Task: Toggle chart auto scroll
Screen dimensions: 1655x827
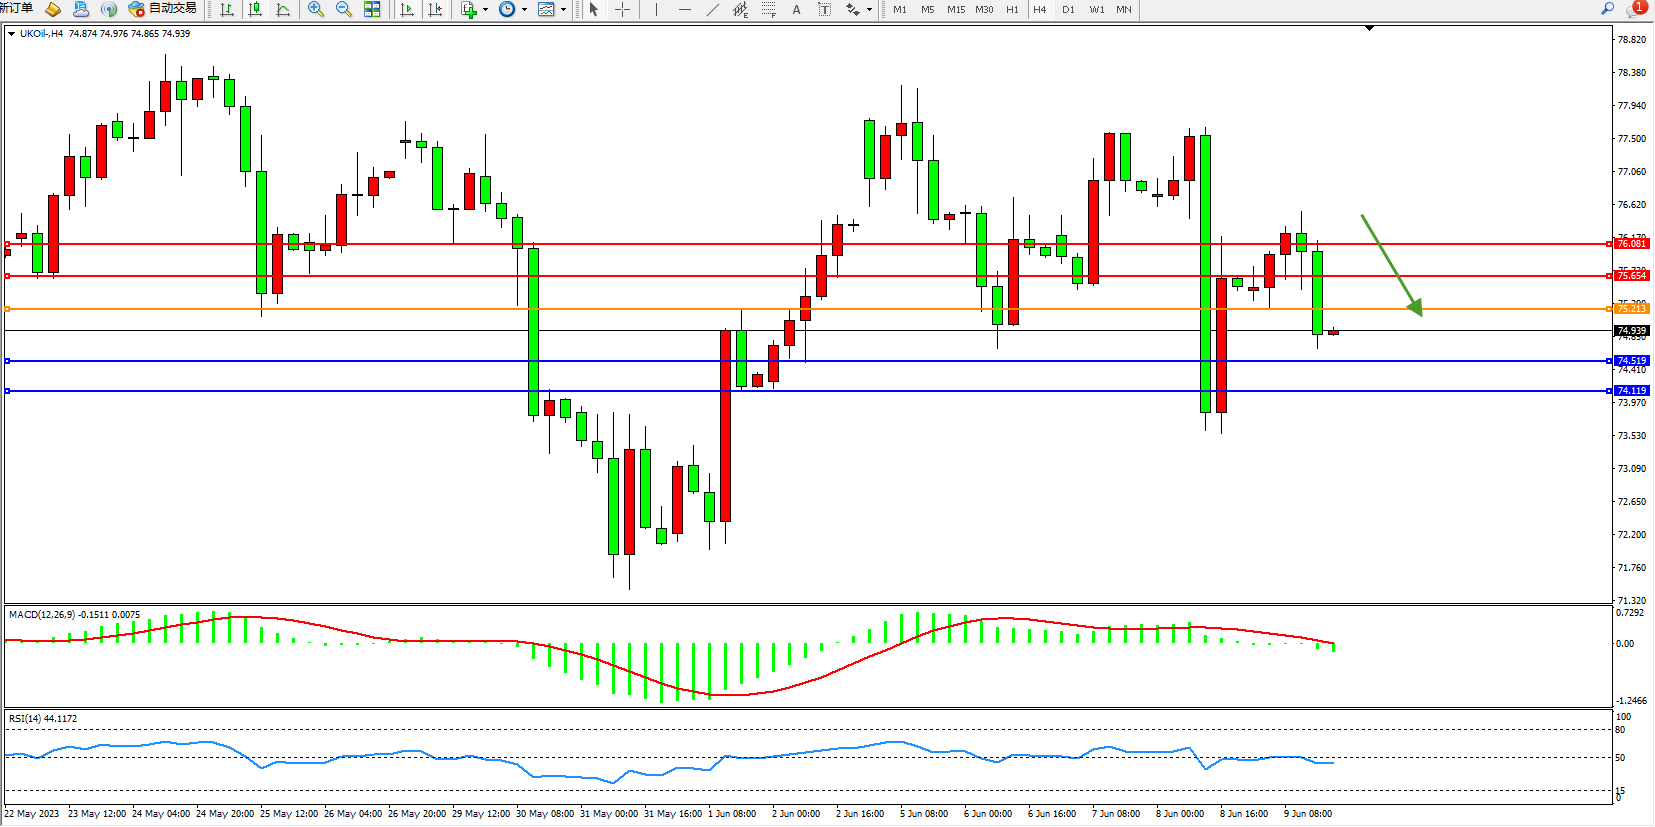Action: coord(406,9)
